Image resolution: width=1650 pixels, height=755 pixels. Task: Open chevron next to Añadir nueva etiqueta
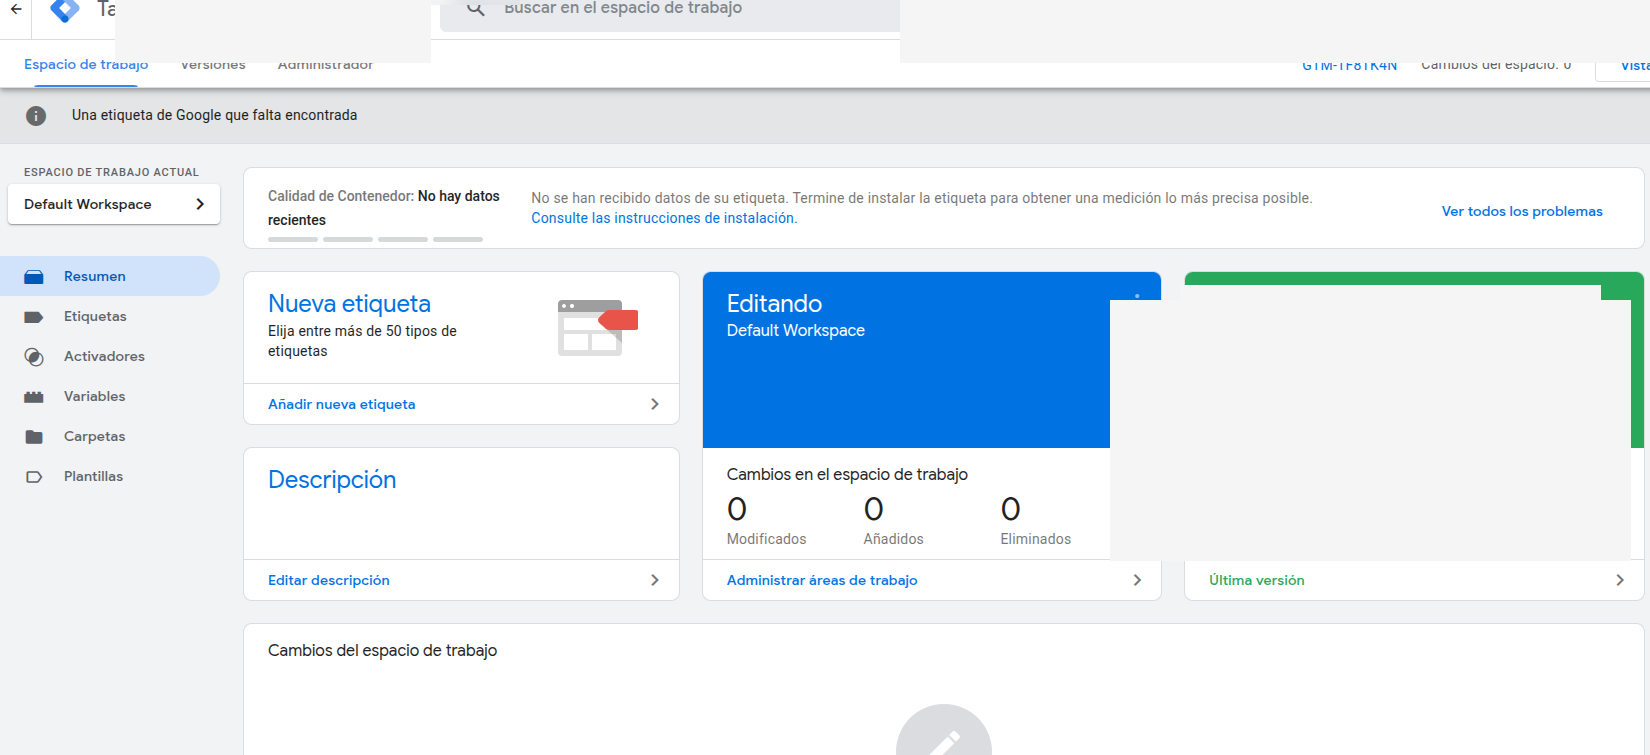[x=655, y=404]
